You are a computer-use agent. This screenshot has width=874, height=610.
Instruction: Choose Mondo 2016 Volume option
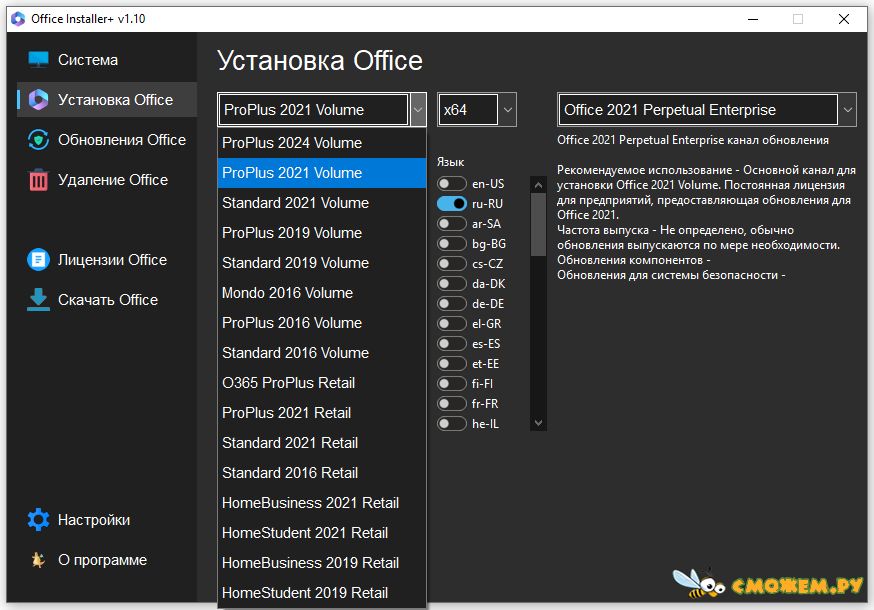pyautogui.click(x=322, y=293)
